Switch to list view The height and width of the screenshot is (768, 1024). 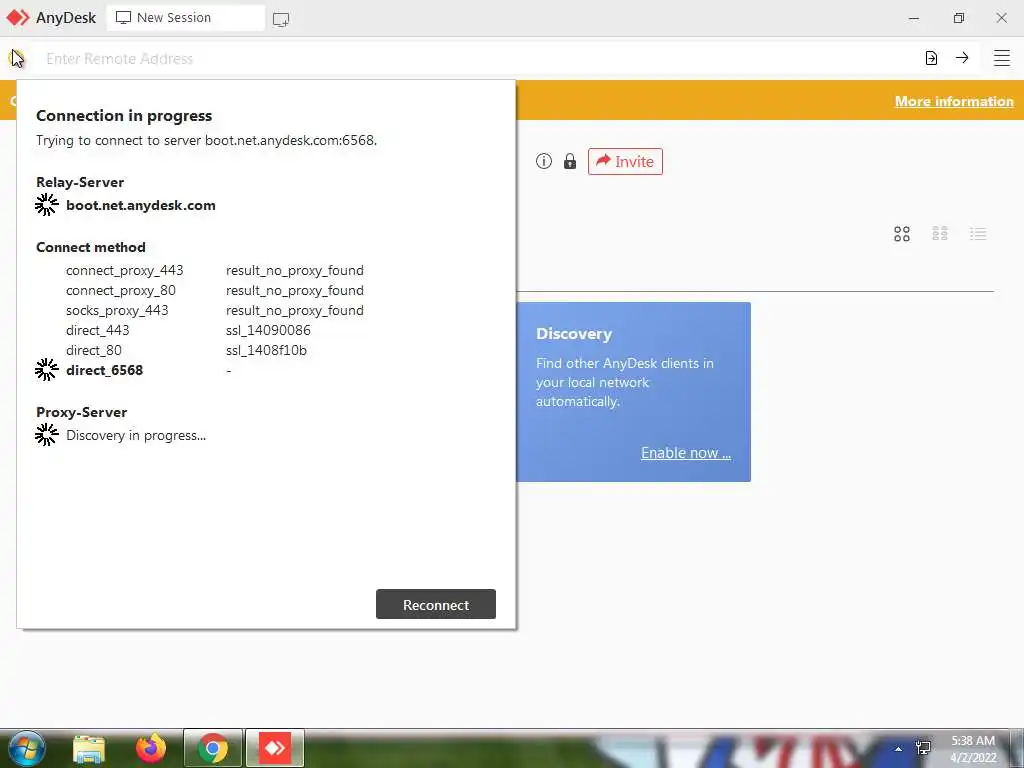978,234
